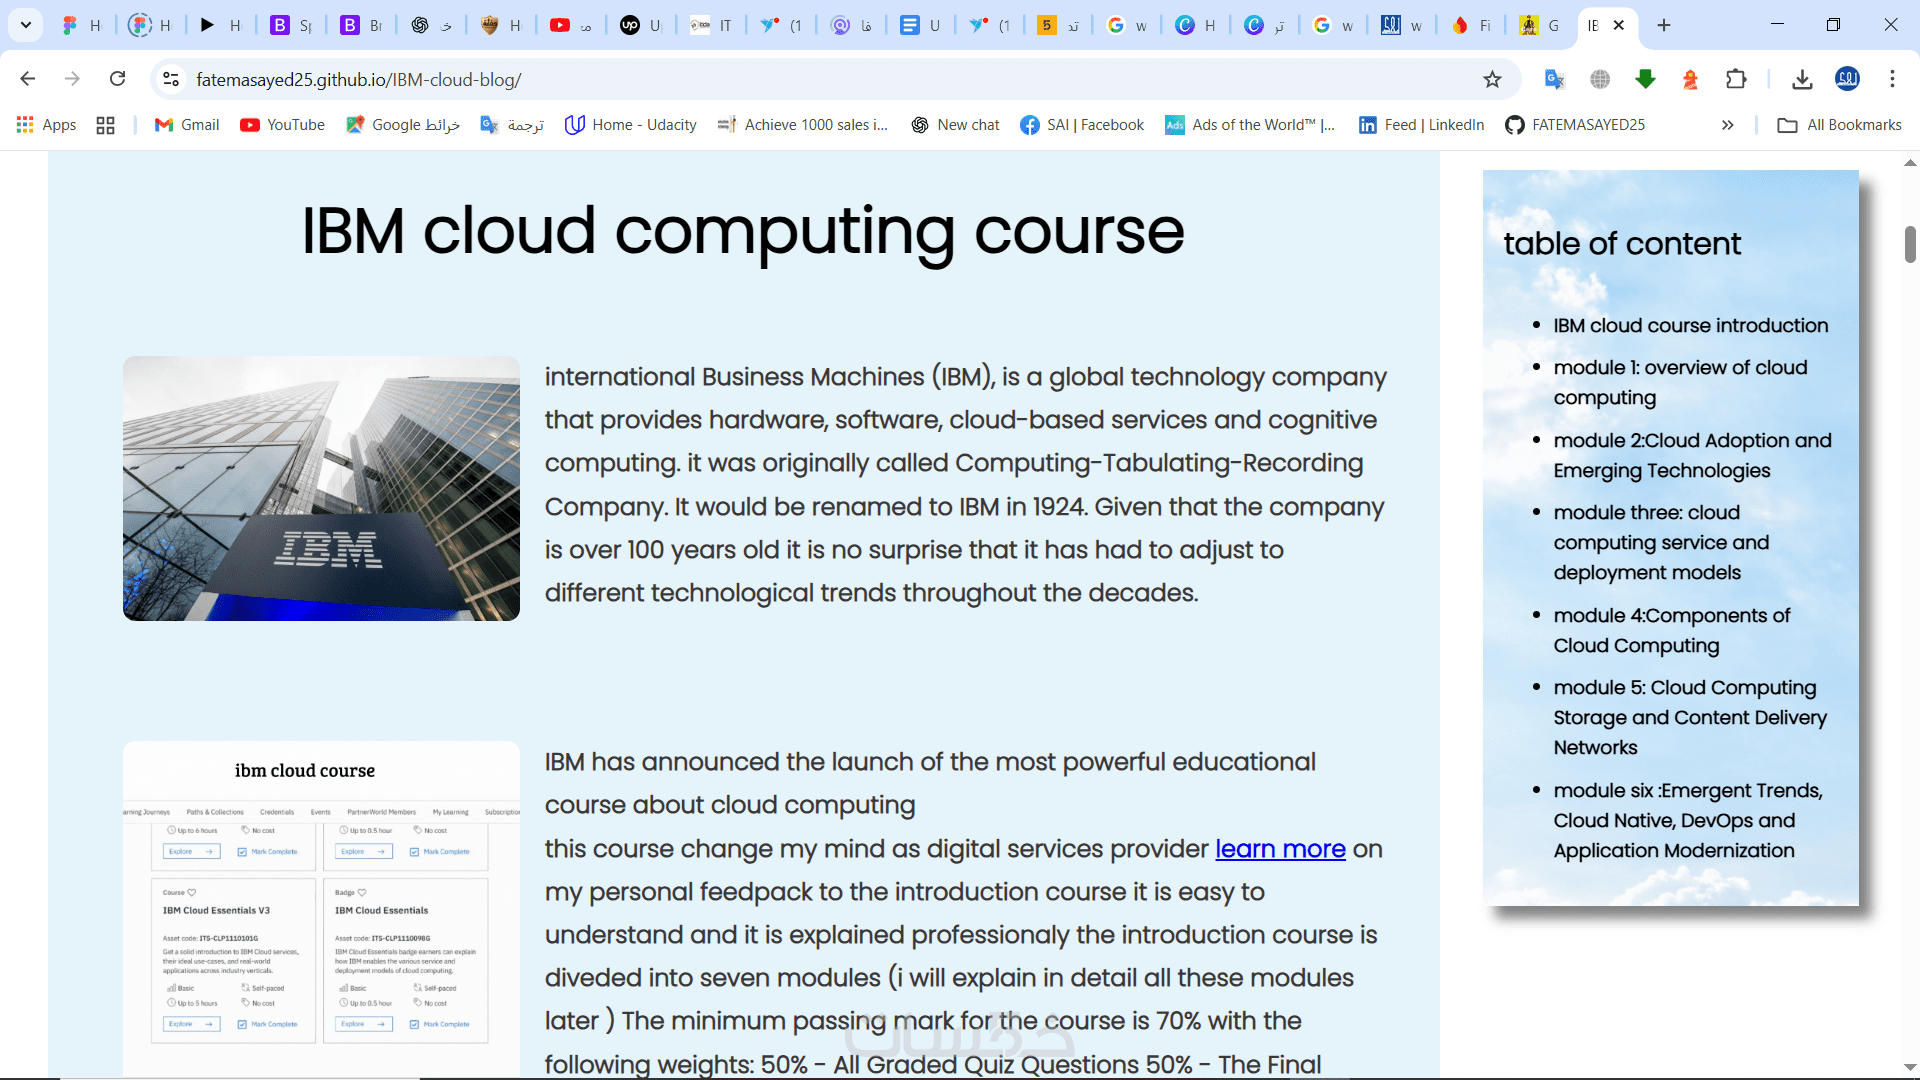Bookmark this page with the star icon
This screenshot has height=1080, width=1920.
coord(1492,79)
